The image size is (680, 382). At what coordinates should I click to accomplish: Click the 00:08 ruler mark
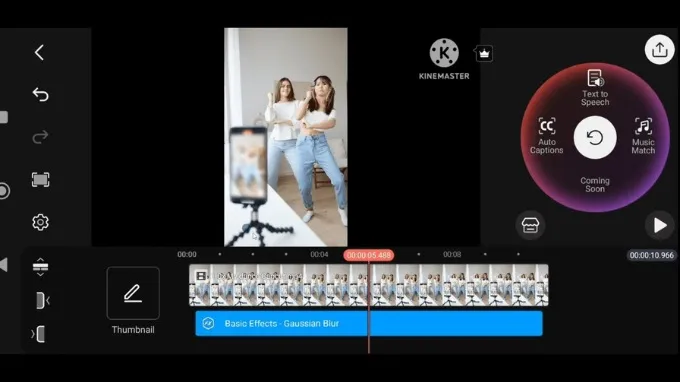(452, 255)
